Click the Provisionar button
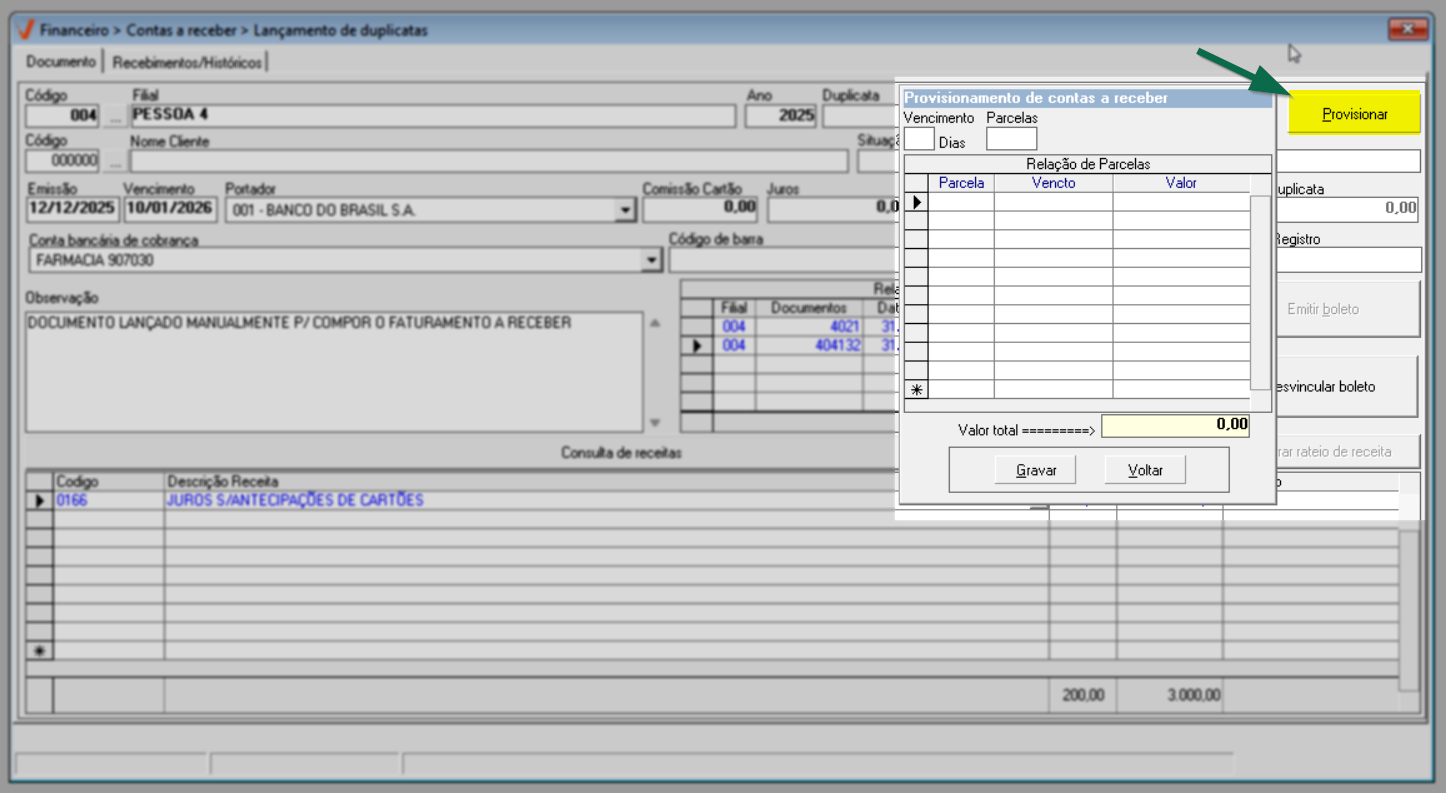Screen dimensions: 1446x793 pyautogui.click(x=1354, y=114)
